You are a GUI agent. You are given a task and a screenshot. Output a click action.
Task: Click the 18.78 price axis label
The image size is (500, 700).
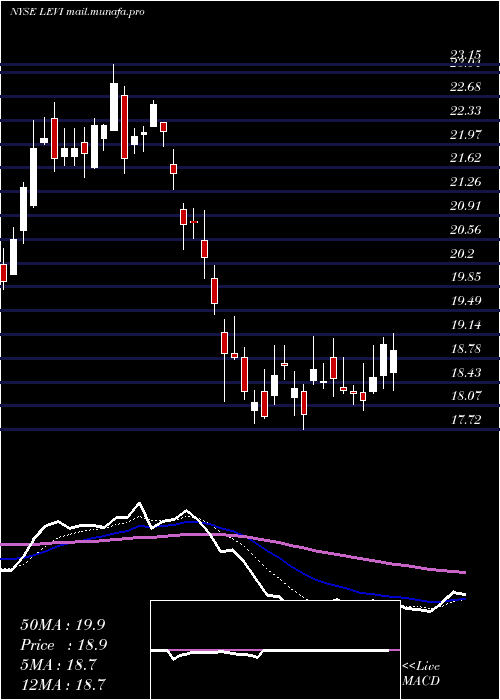point(466,348)
